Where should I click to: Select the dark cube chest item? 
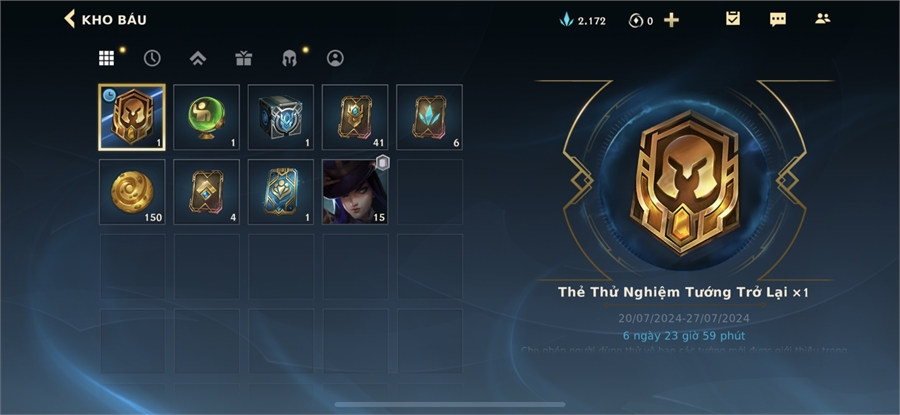[281, 117]
